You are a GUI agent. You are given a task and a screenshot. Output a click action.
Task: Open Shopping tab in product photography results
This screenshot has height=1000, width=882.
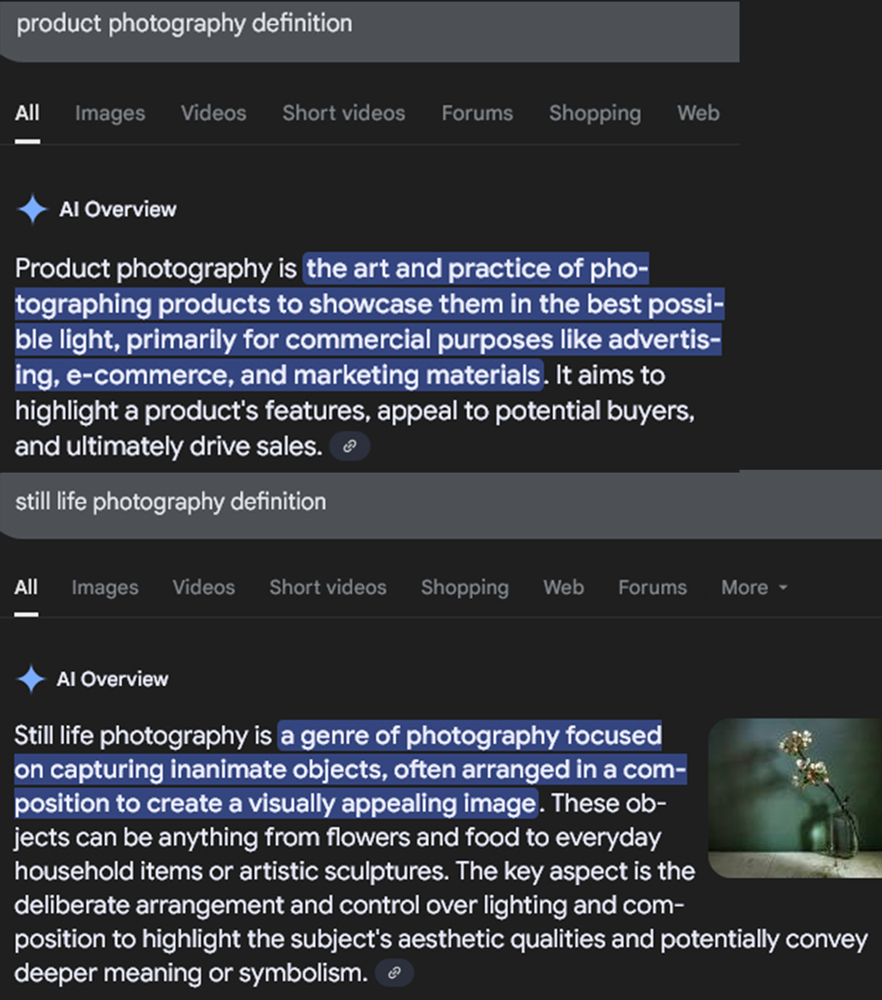click(x=594, y=113)
